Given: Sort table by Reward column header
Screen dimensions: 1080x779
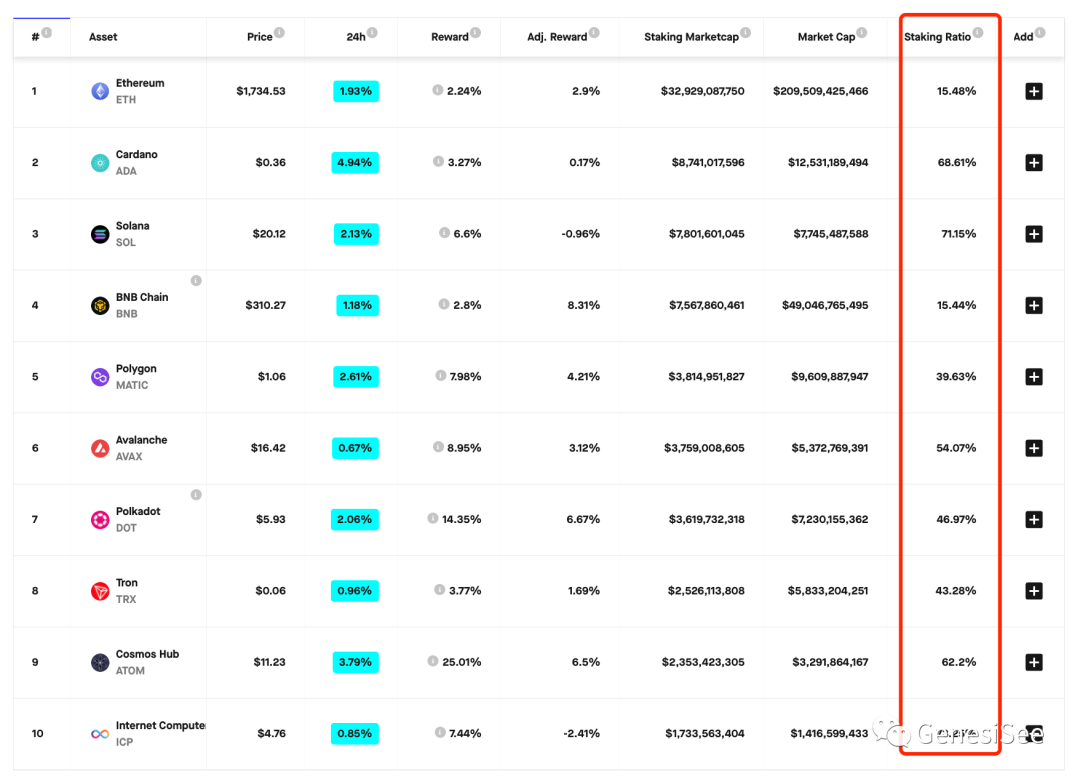Looking at the screenshot, I should point(450,37).
